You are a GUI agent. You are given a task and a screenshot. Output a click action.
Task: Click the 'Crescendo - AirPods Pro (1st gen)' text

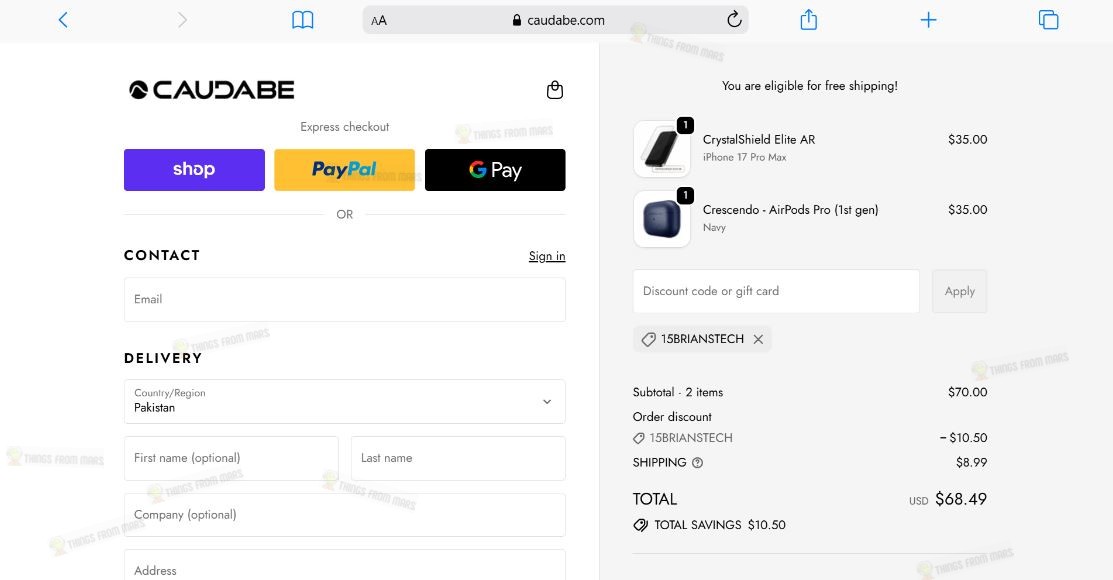791,210
